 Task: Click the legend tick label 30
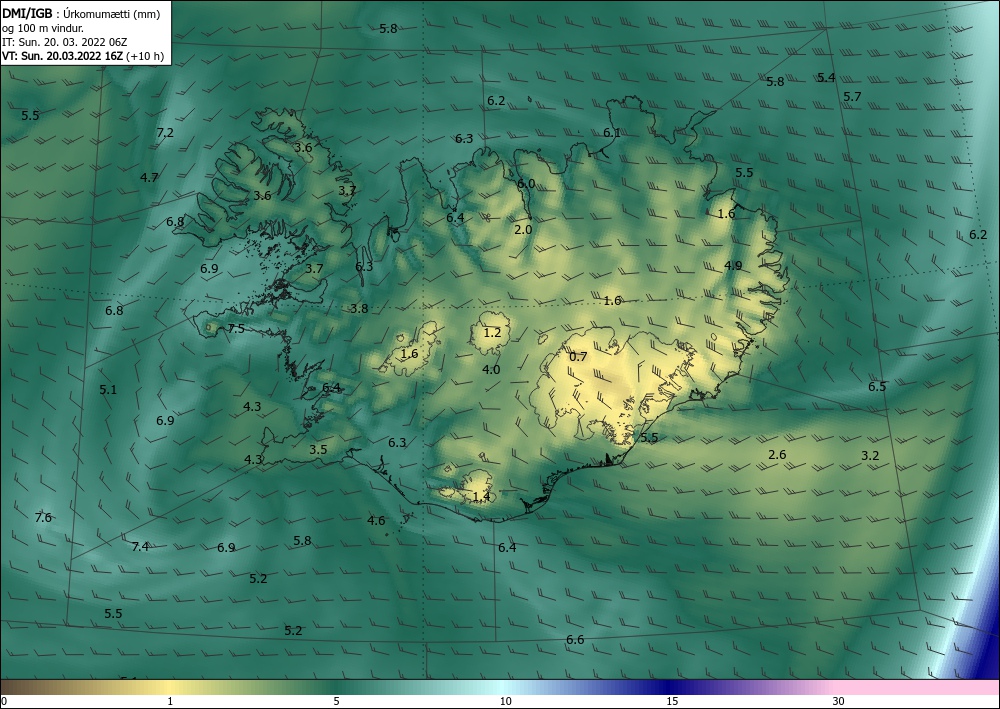(x=839, y=701)
